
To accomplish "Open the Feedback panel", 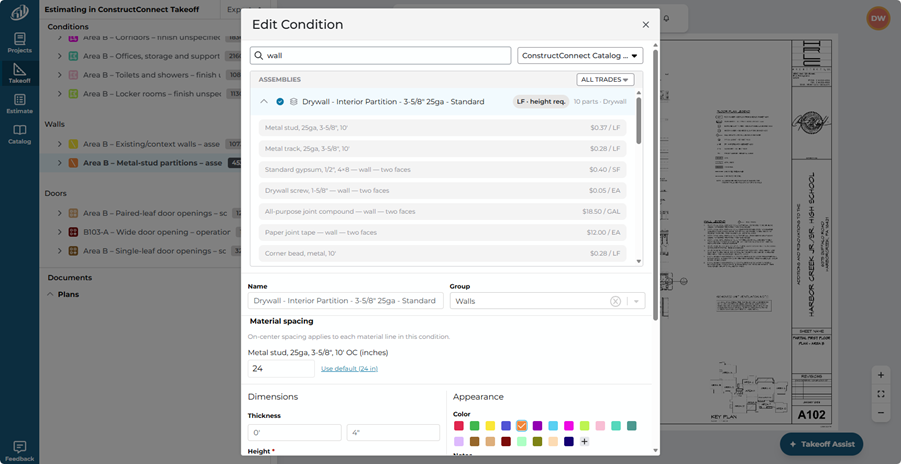I will coord(20,451).
